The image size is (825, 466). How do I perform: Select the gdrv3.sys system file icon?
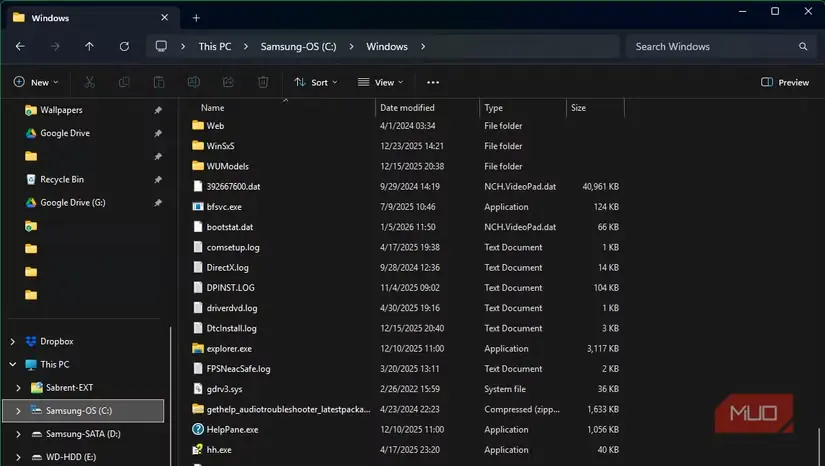point(198,389)
